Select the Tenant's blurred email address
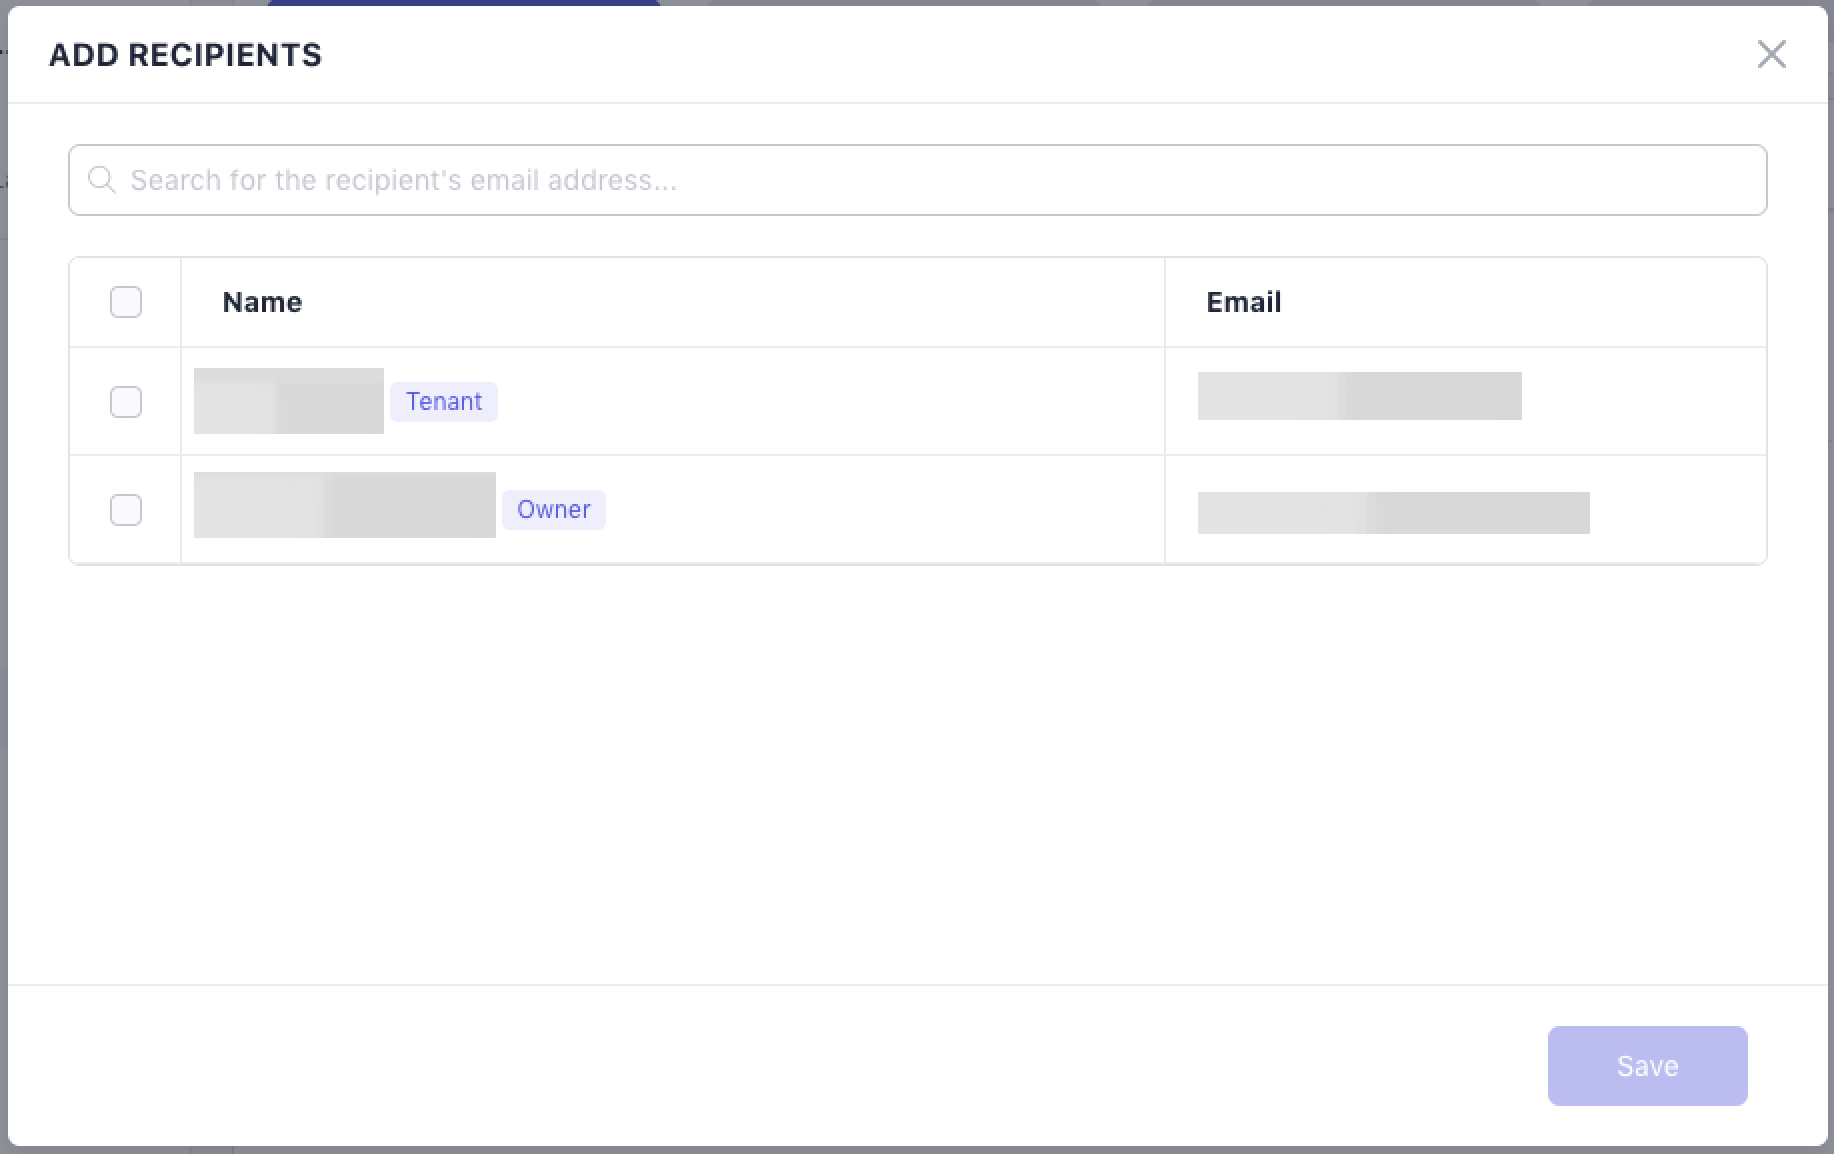1834x1154 pixels. [1359, 396]
